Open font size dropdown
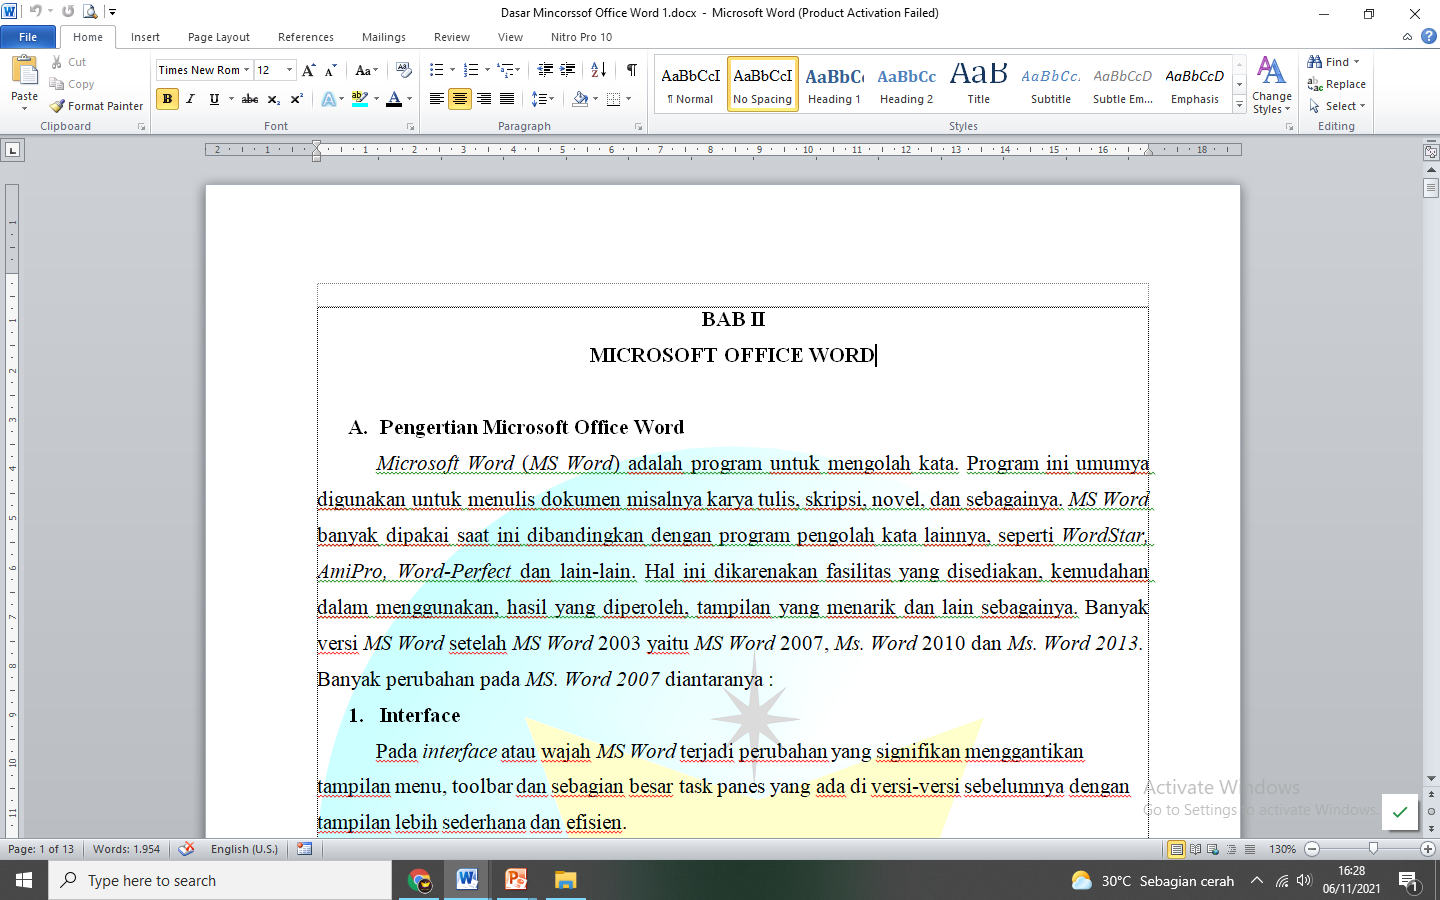 pos(290,70)
